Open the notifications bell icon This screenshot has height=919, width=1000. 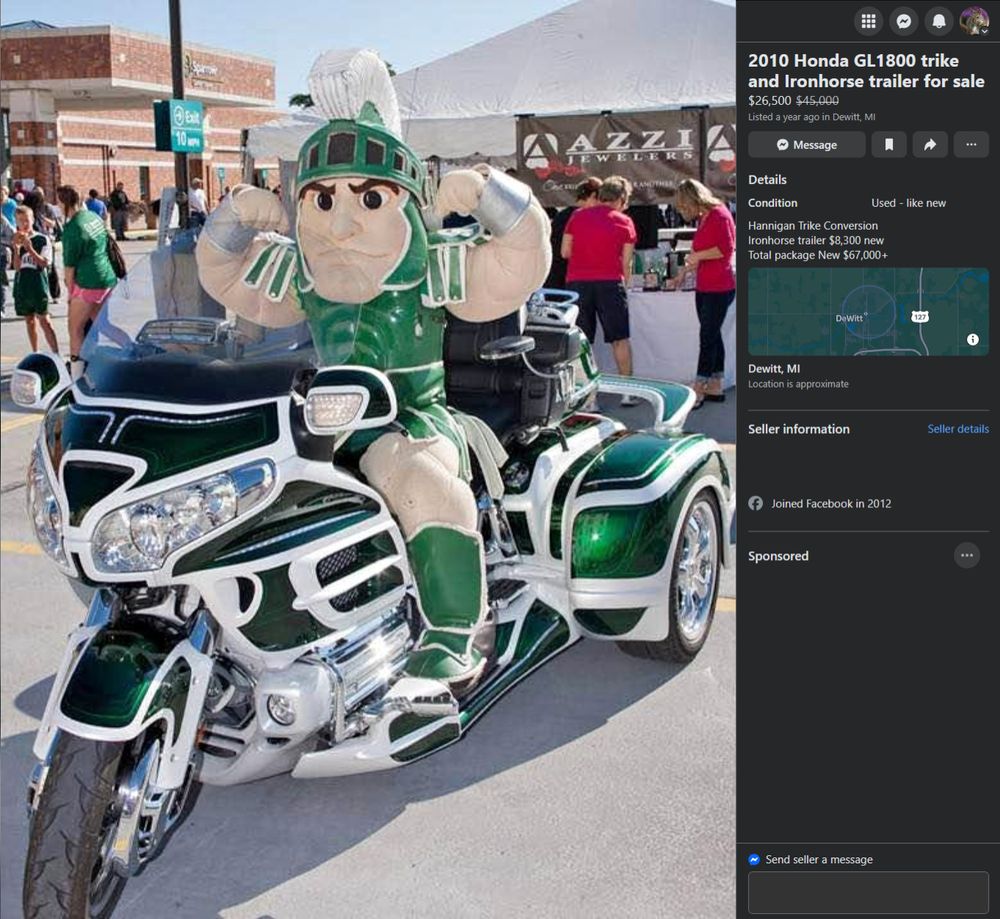[x=939, y=21]
